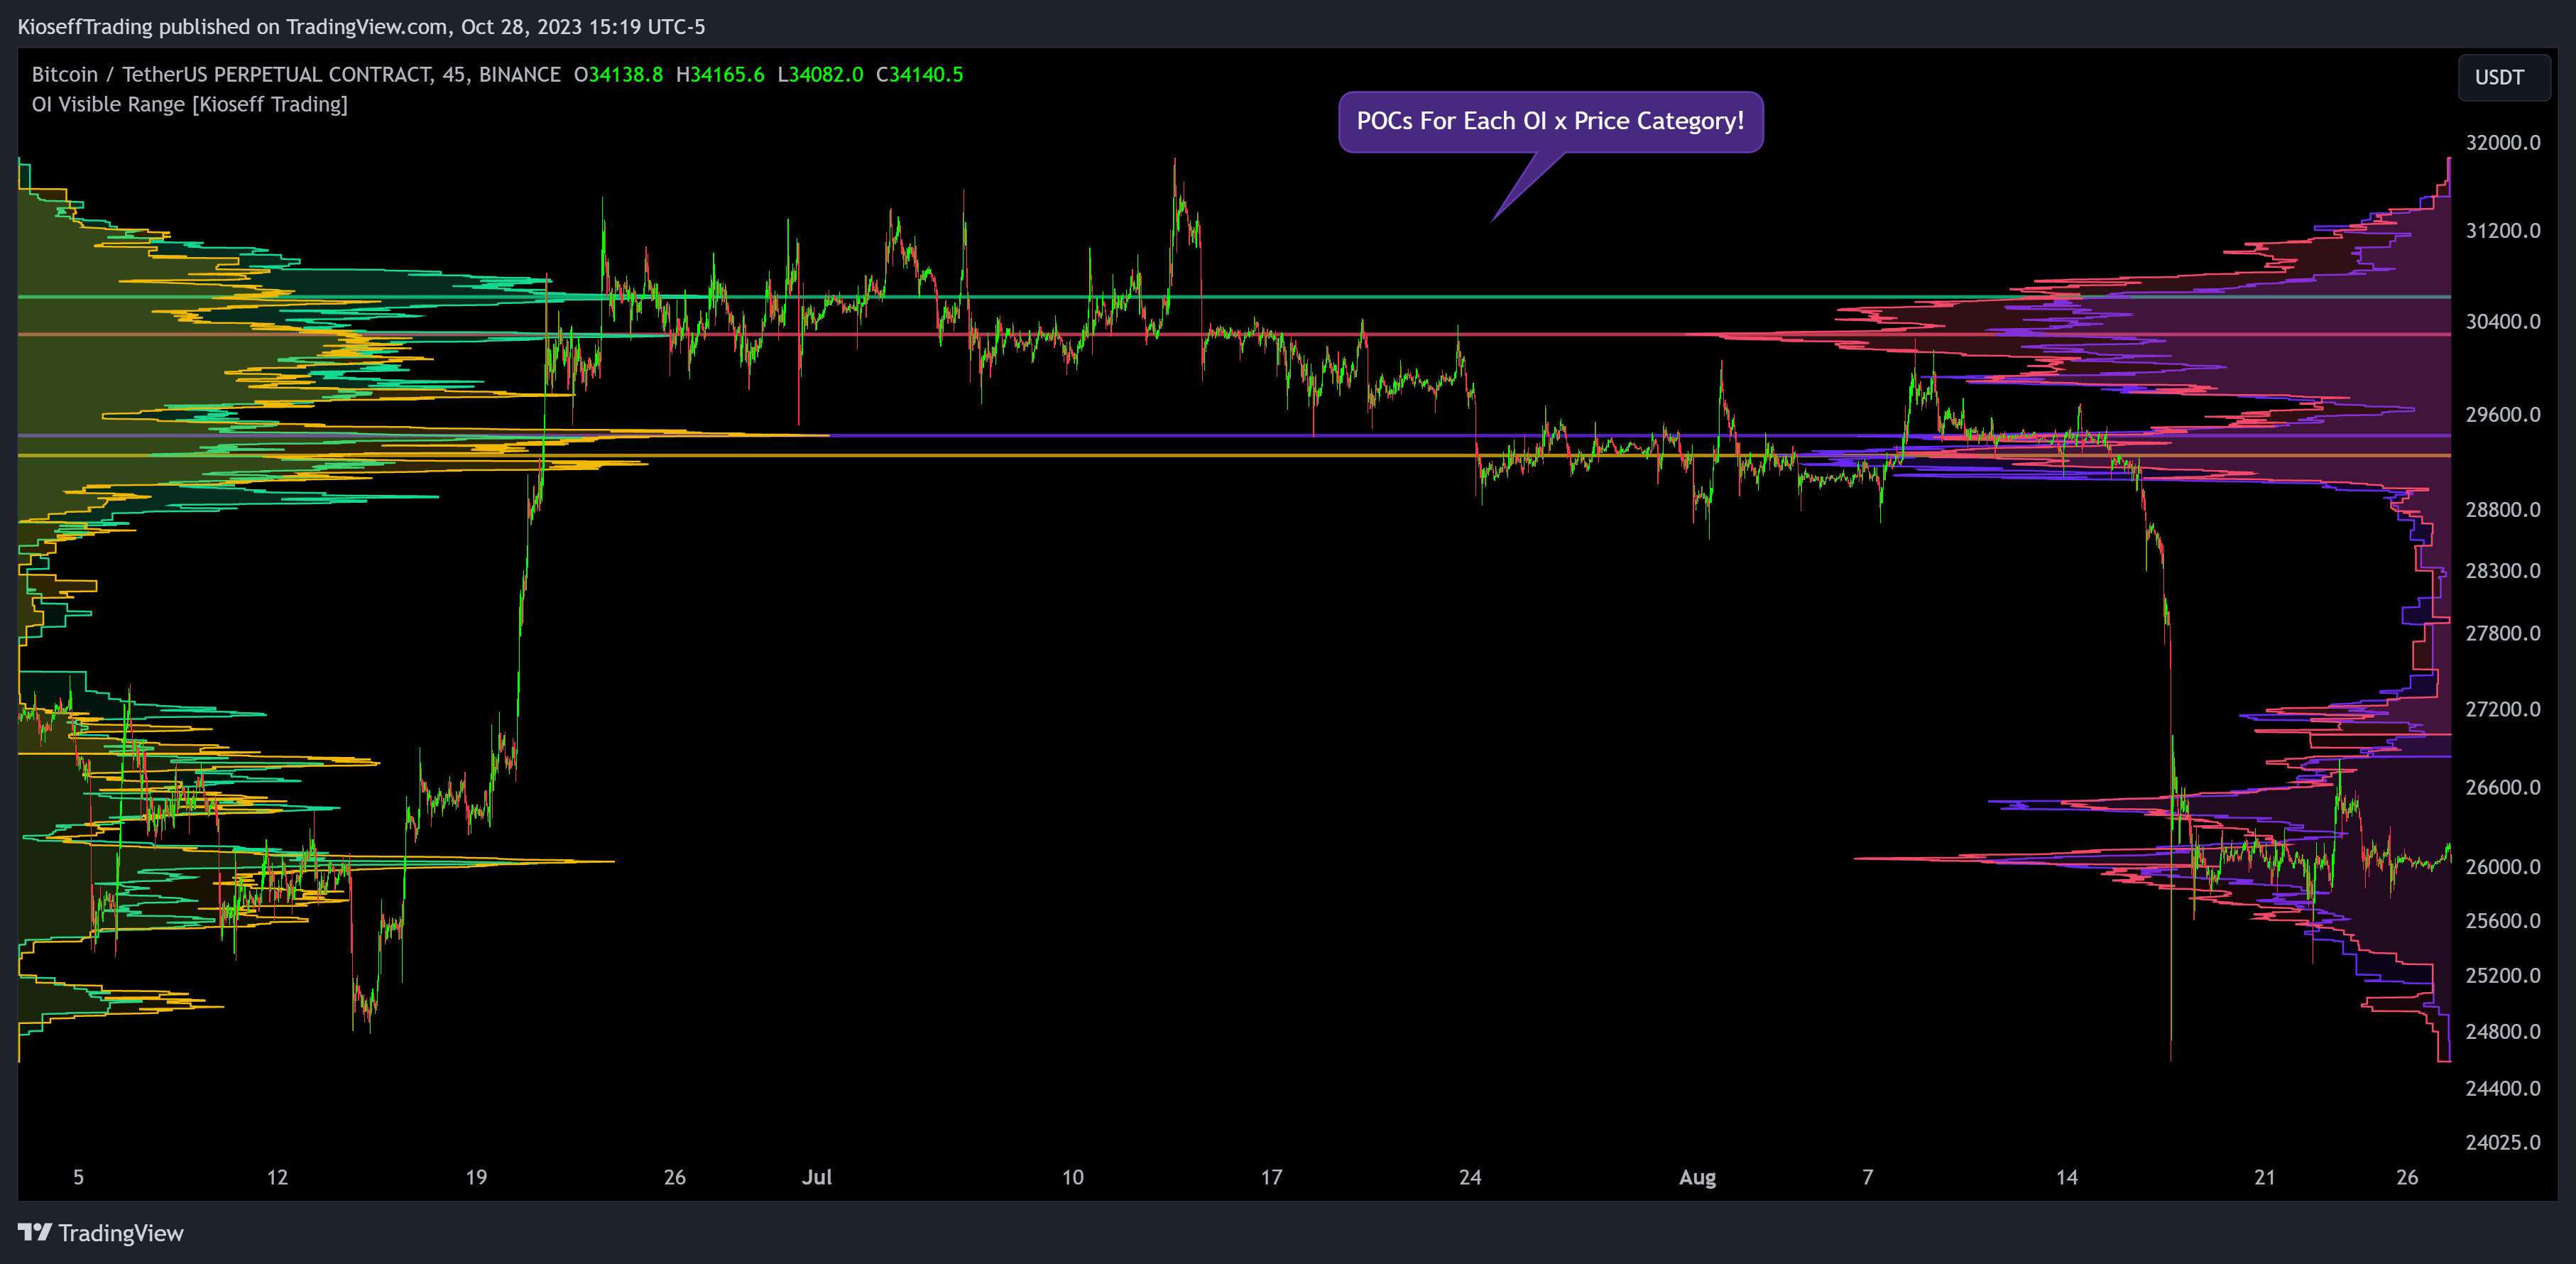Click the 24025.0 price axis label

(x=2503, y=1142)
